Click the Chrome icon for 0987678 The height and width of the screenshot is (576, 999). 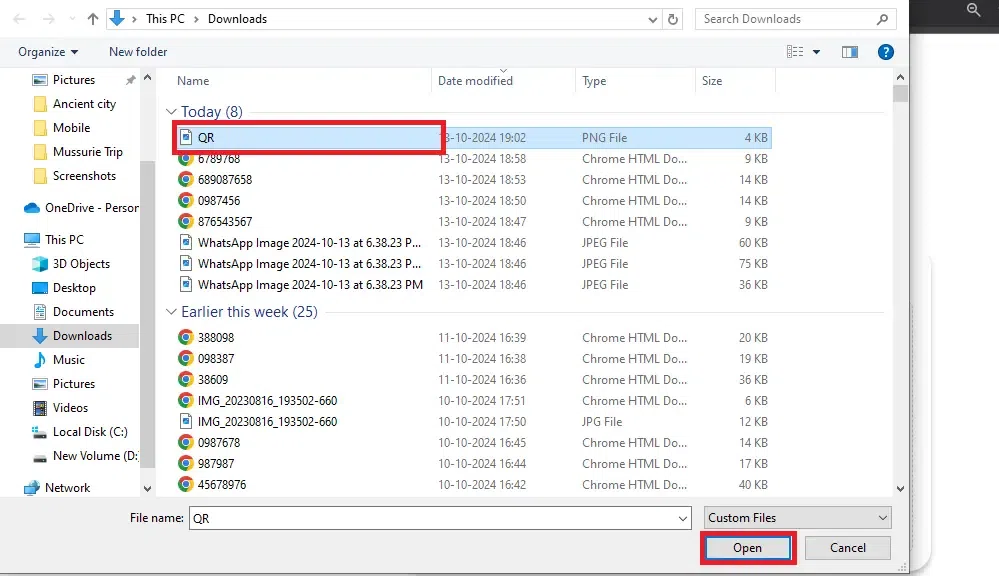click(185, 443)
